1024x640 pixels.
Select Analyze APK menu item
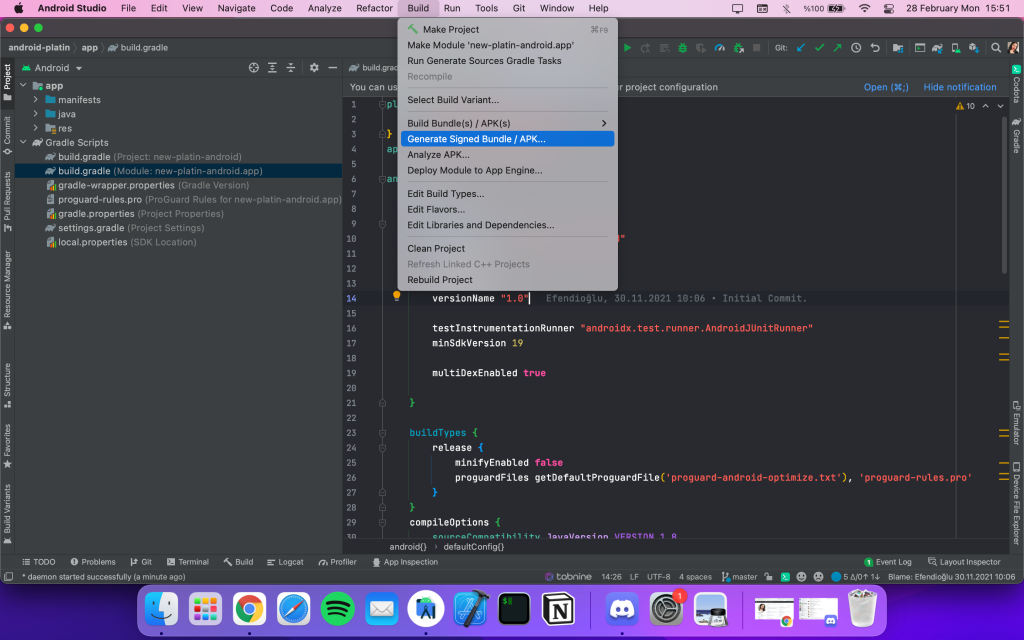507,155
